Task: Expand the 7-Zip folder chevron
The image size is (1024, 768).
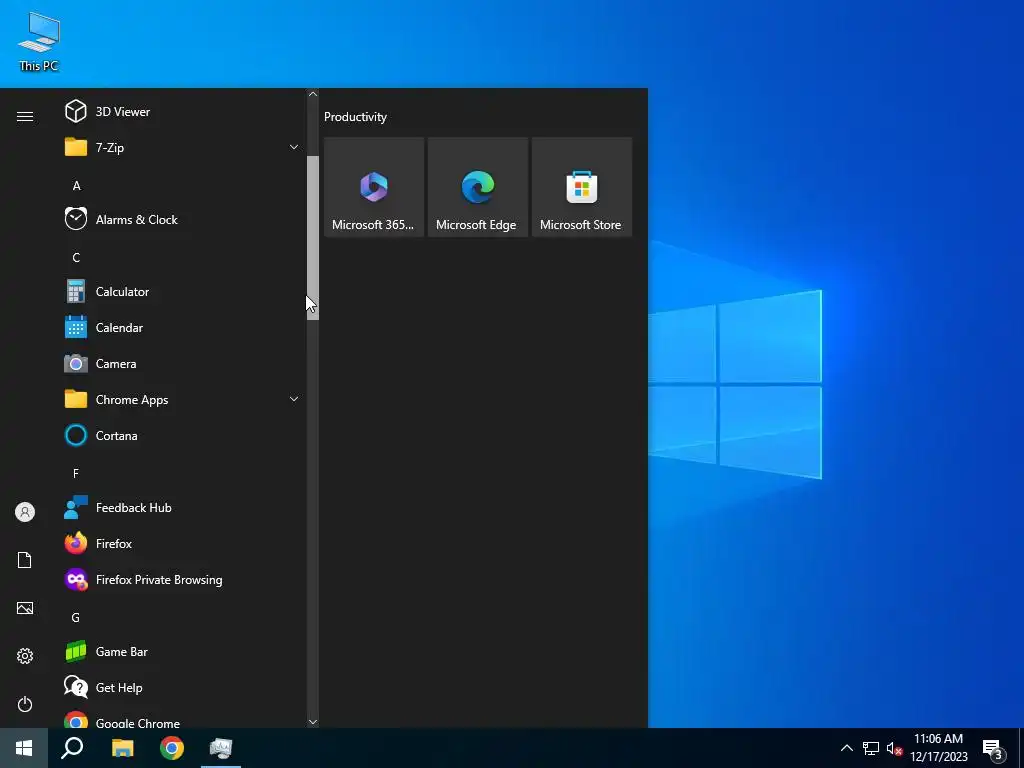Action: click(x=294, y=148)
